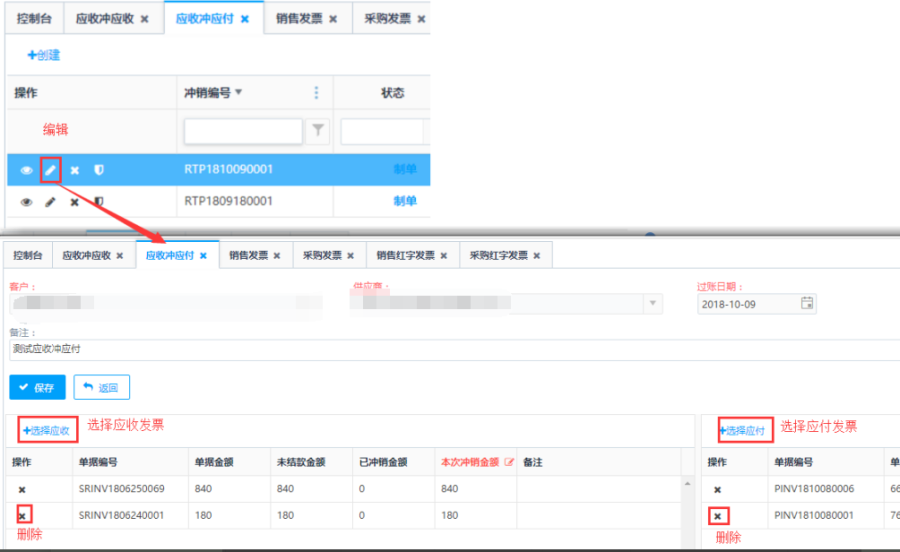This screenshot has width=900, height=552.
Task: View details of RTP1810090001 via eye icon
Action: click(27, 171)
